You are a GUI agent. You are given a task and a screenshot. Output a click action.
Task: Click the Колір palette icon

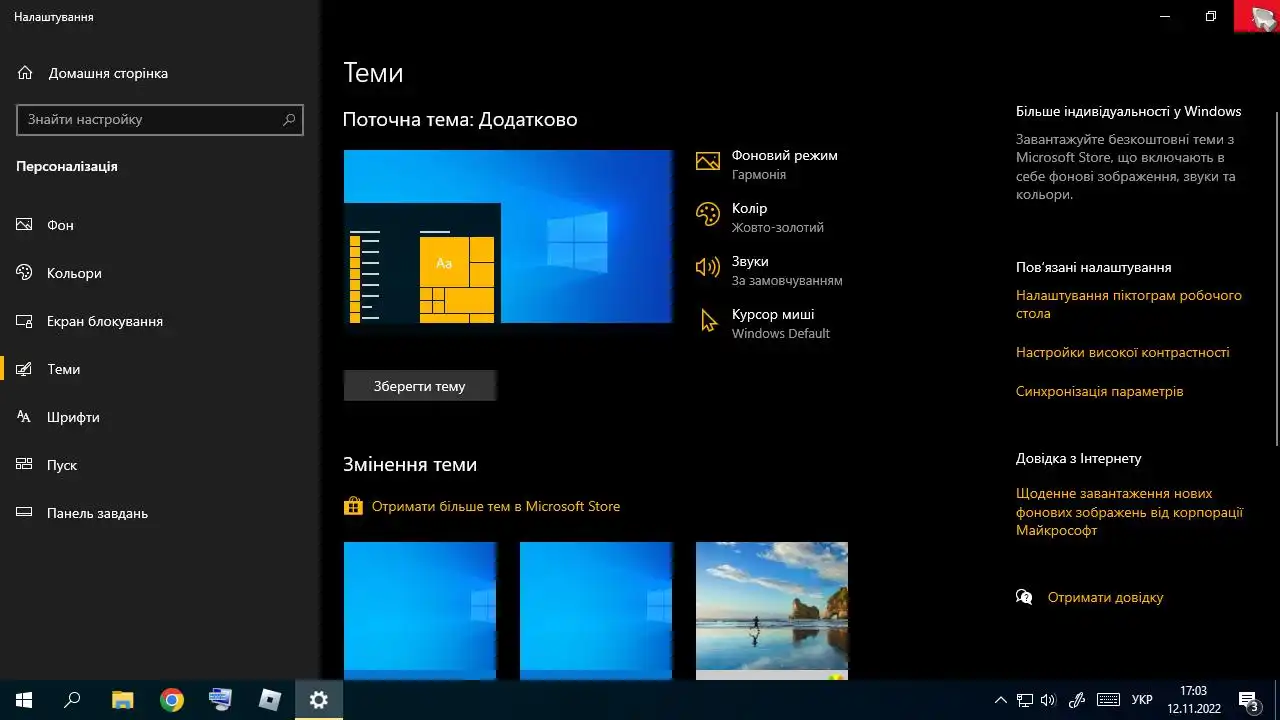[708, 214]
